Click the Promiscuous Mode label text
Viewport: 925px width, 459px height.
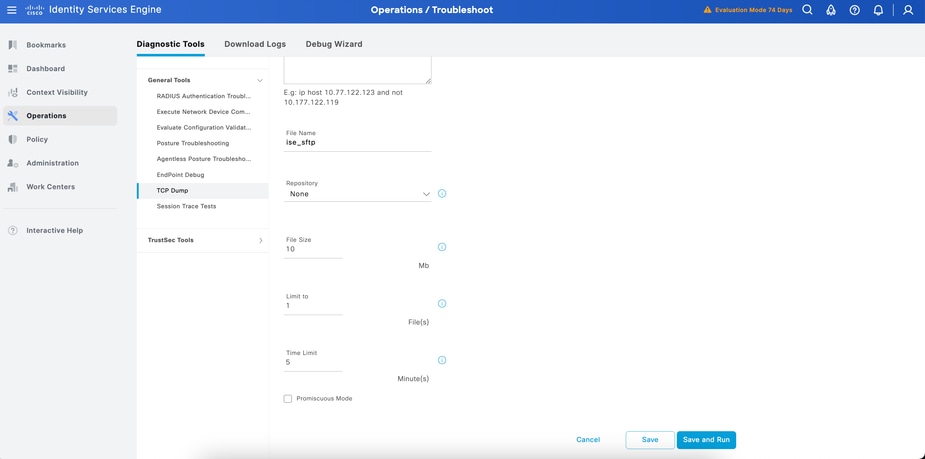coord(324,399)
